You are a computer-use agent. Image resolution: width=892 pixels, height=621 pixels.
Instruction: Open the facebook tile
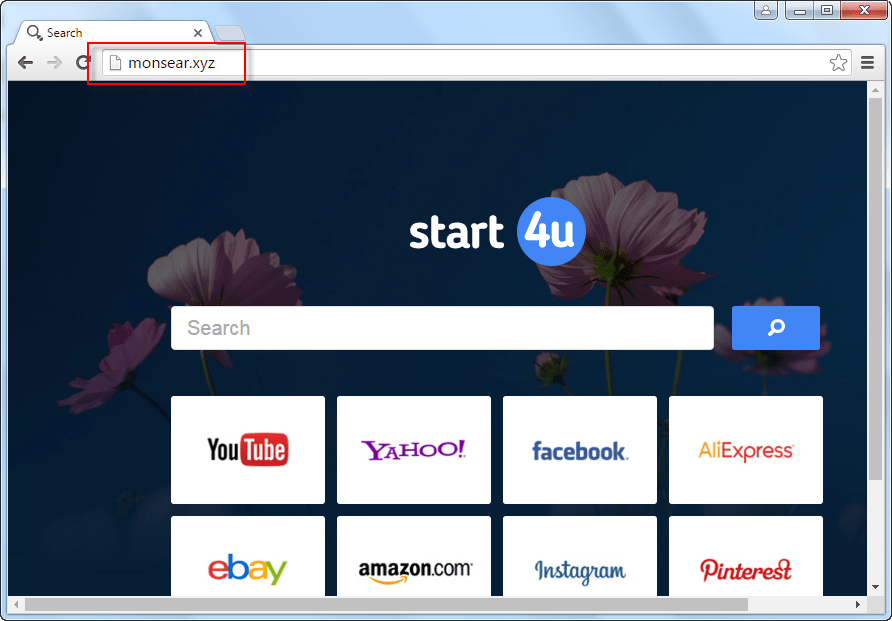tap(580, 450)
